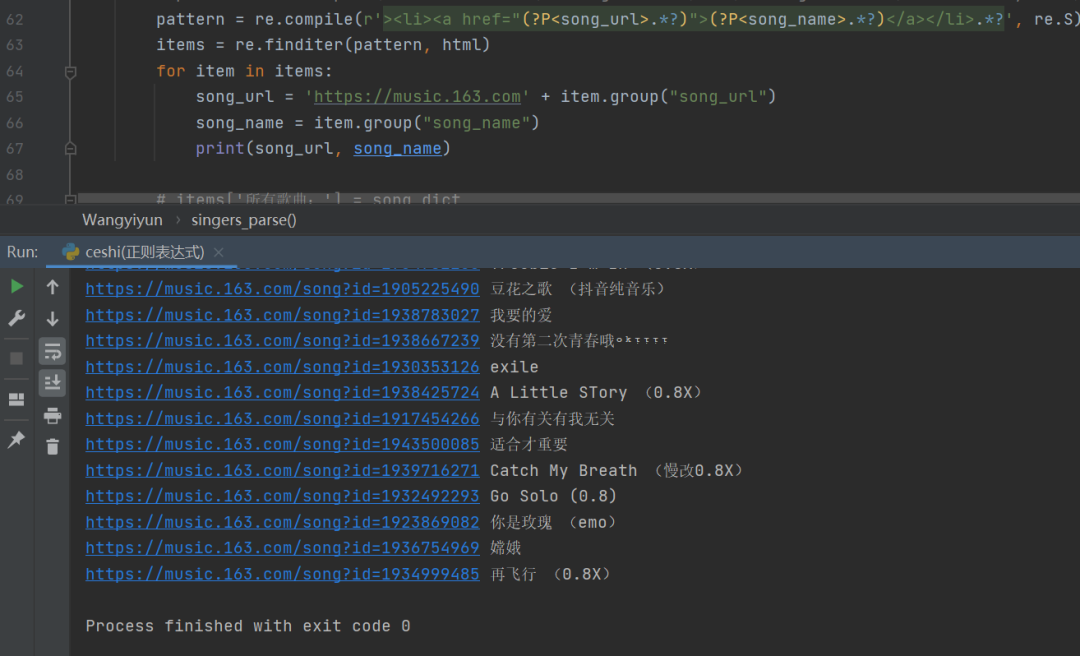Screen dimensions: 1080x656
Task: Open song link id=1943500085
Action: pos(282,444)
